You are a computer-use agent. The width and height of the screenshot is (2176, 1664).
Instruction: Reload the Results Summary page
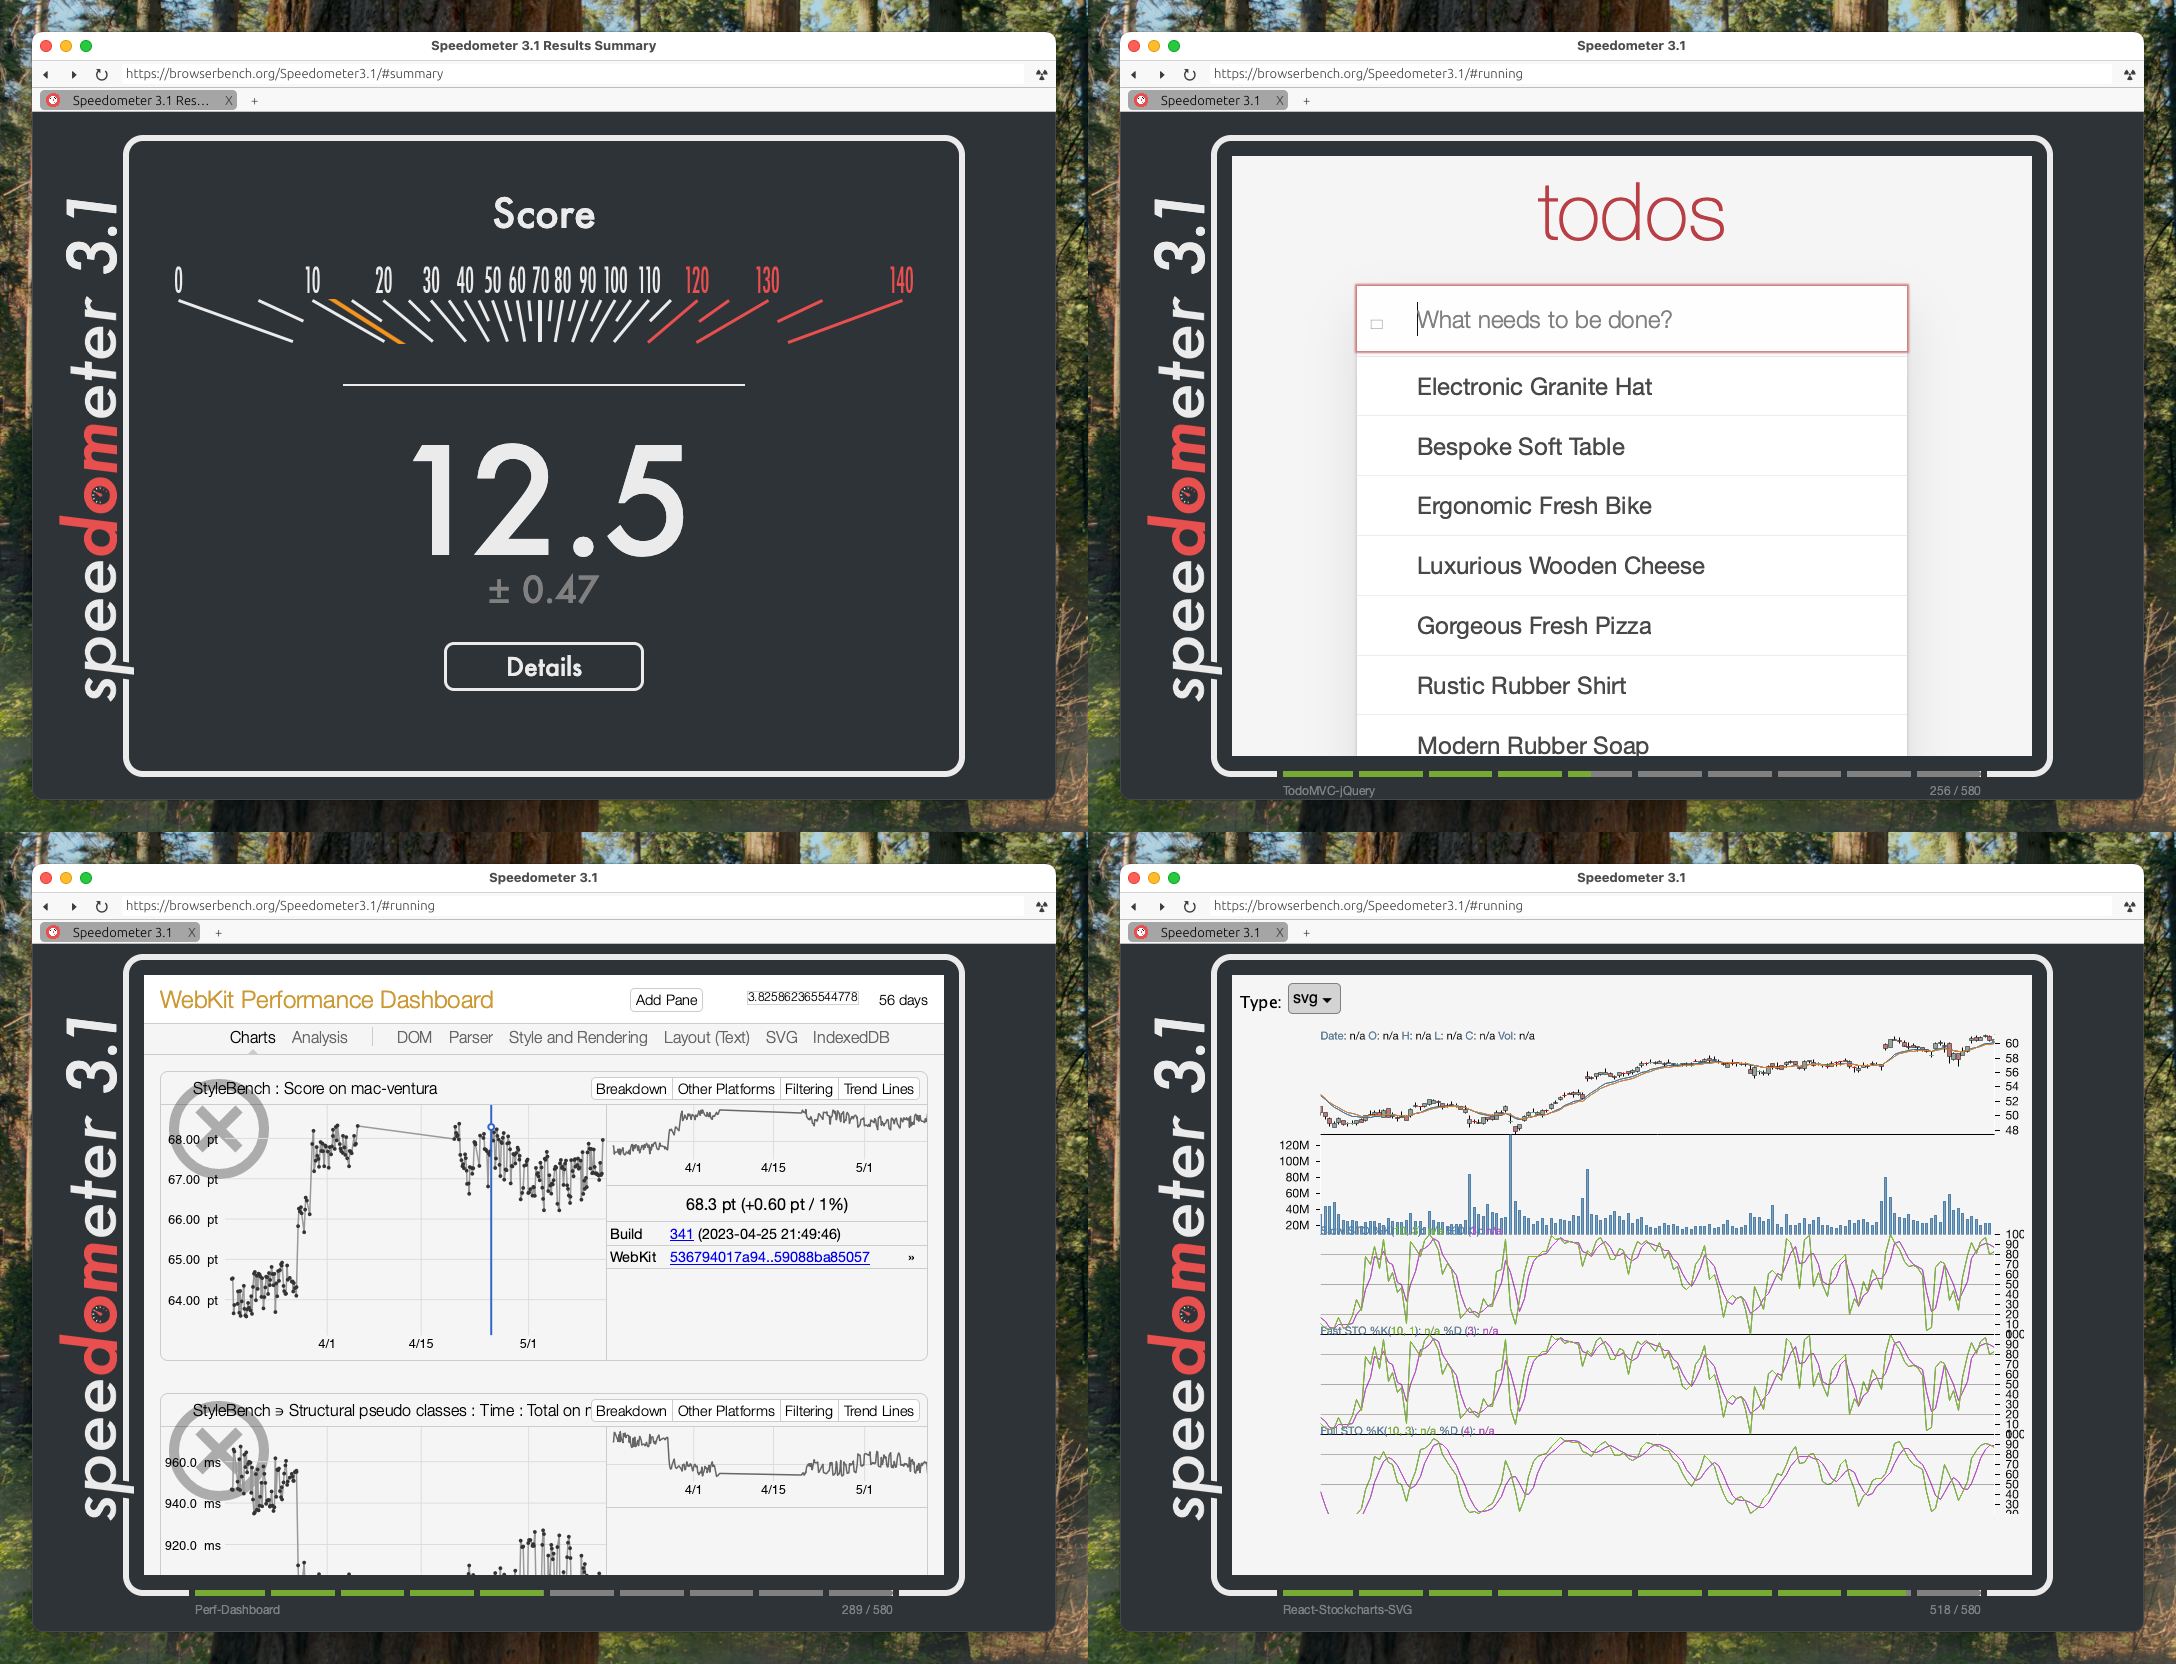(101, 74)
